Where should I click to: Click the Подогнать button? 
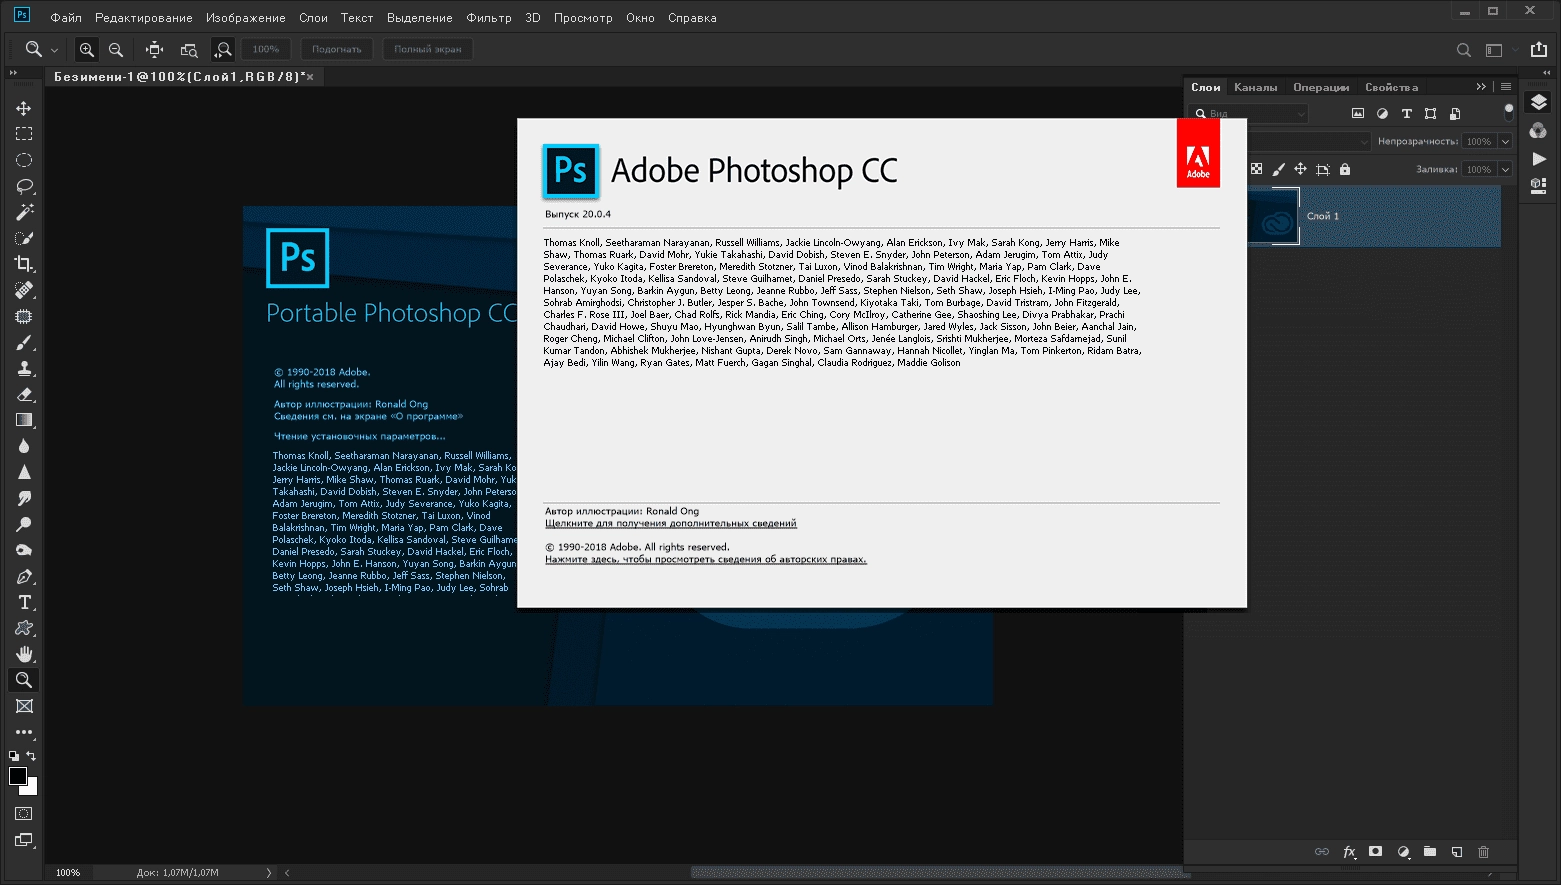(337, 49)
